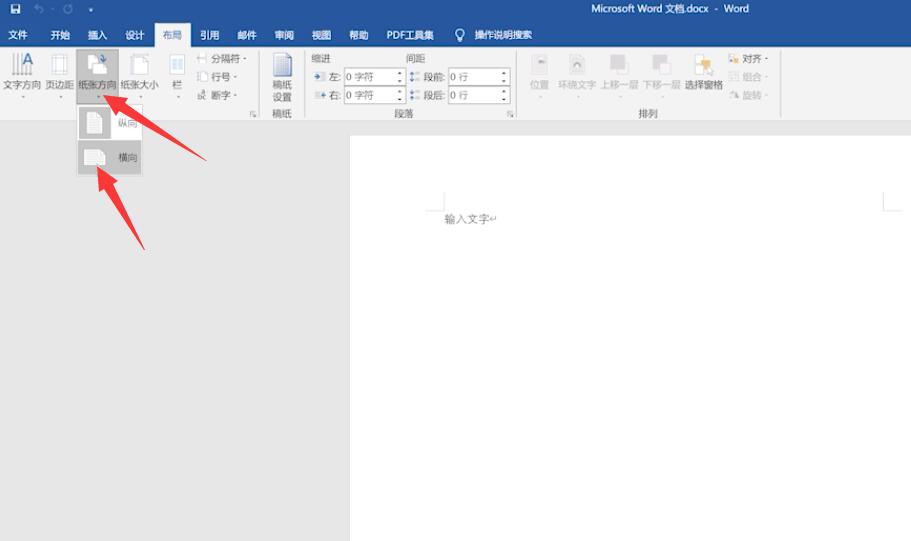The width and height of the screenshot is (911, 541).
Task: Click the 组合 group objects button
Action: [748, 77]
